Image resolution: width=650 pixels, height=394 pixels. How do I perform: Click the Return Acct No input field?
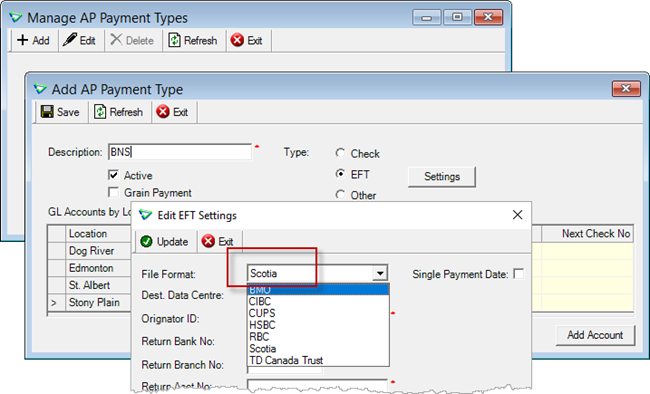click(318, 384)
